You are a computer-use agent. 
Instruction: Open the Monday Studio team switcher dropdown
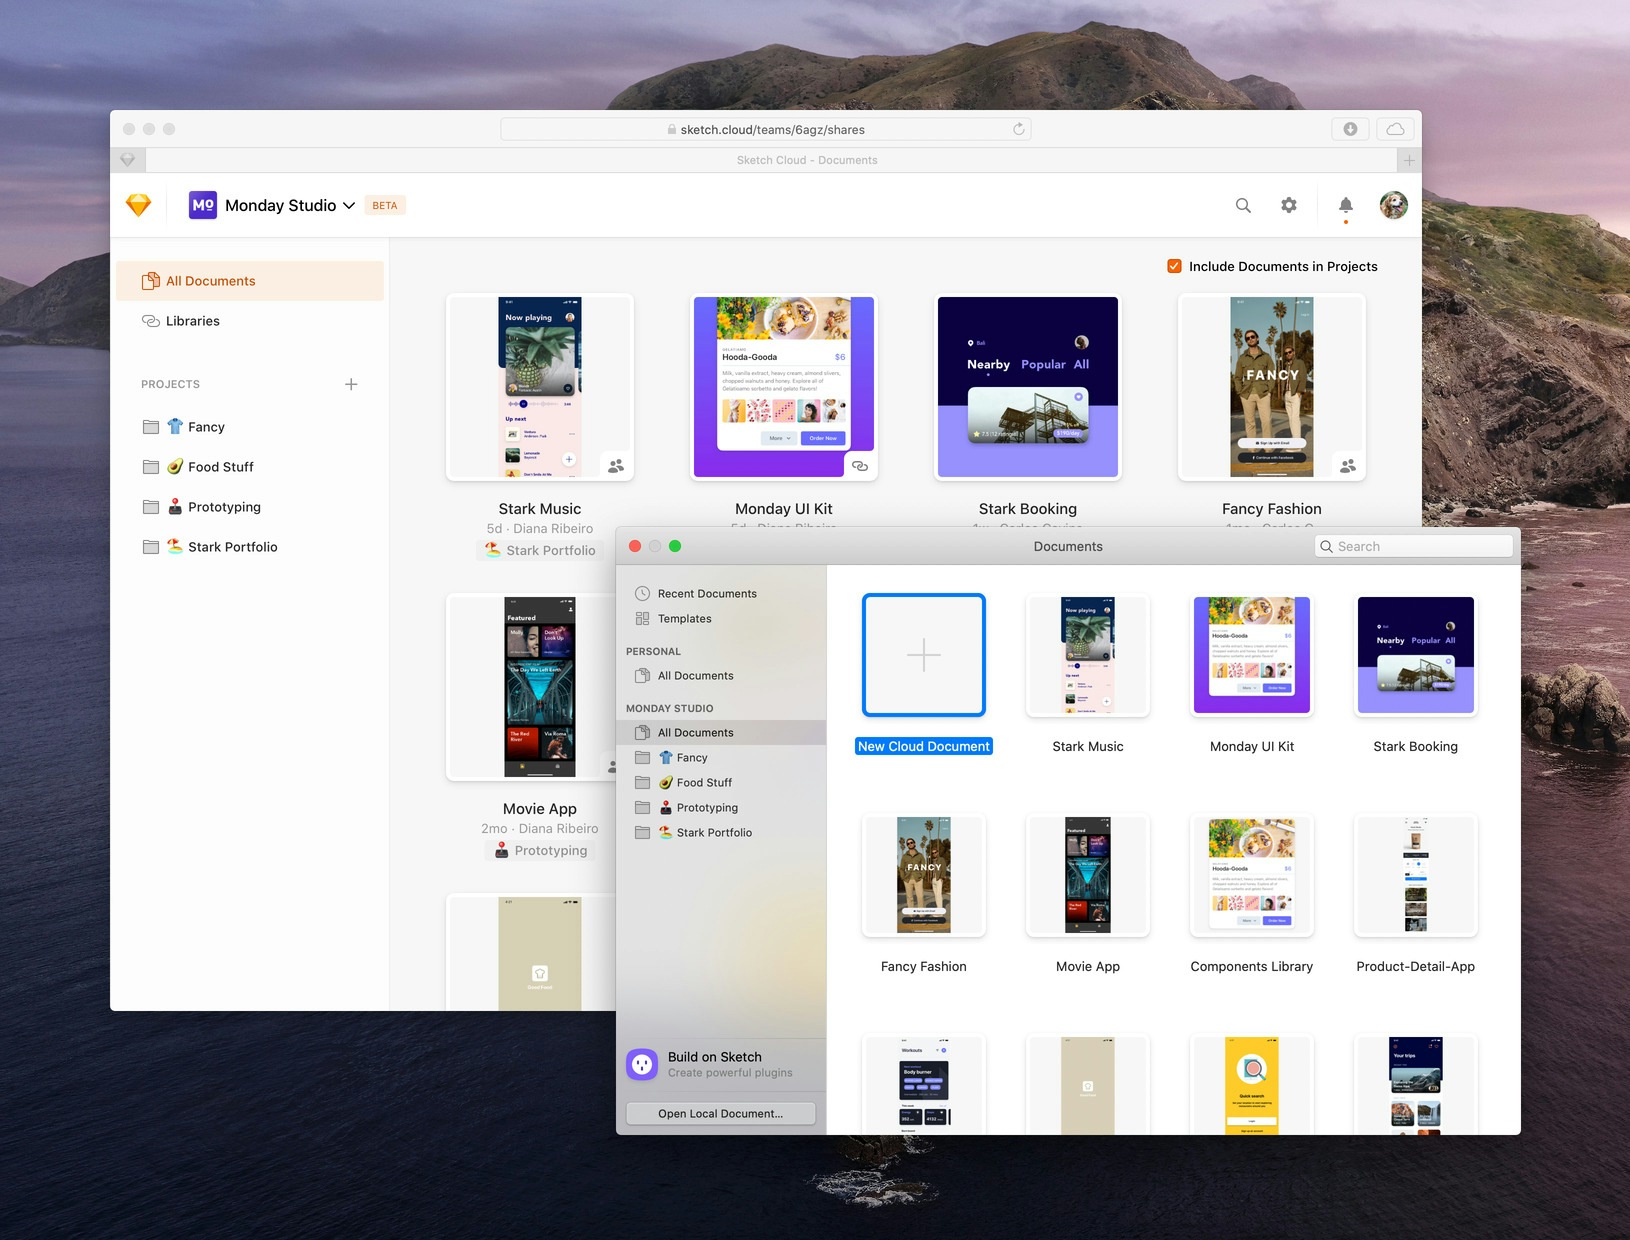[350, 205]
